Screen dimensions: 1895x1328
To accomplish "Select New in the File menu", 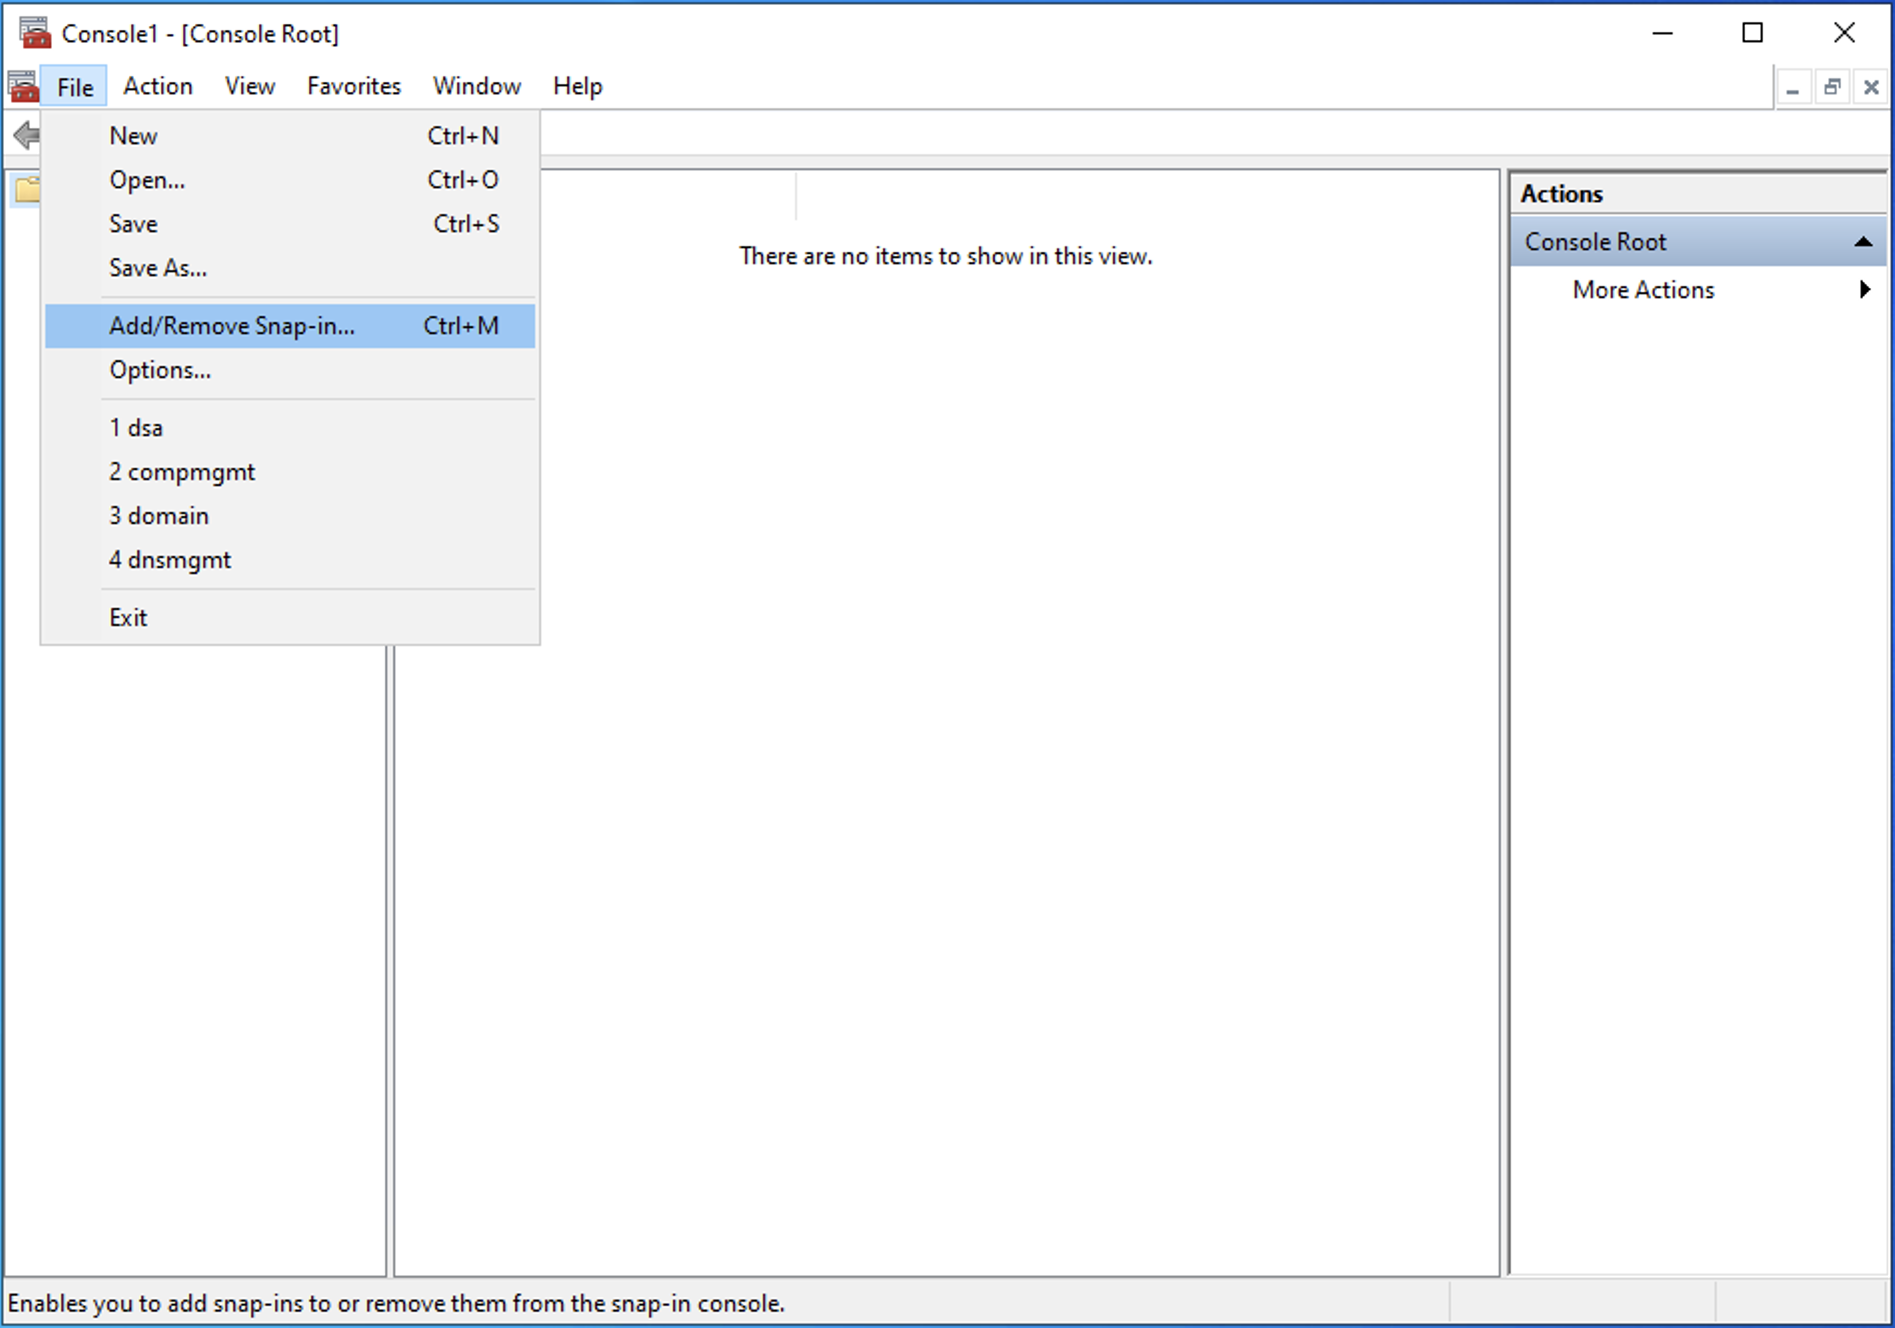I will (133, 136).
